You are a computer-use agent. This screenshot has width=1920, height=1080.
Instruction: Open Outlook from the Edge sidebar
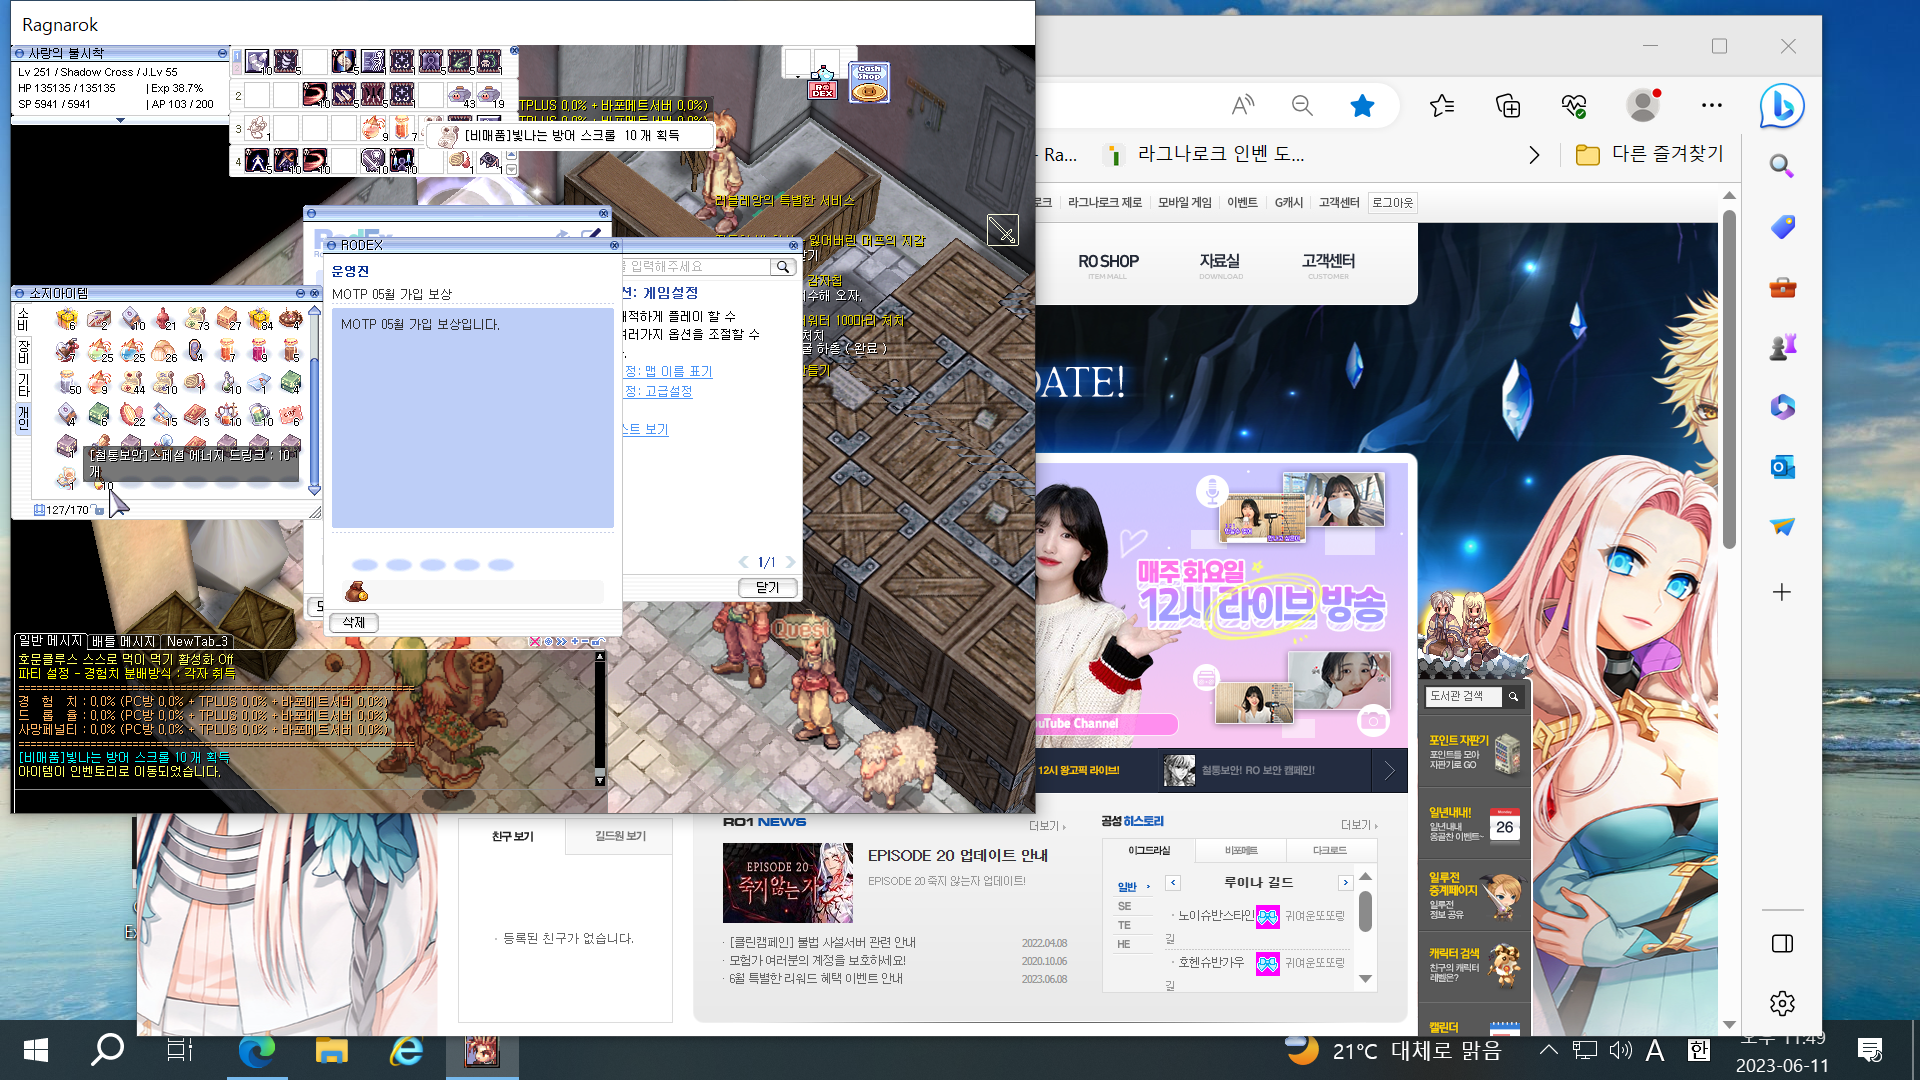pyautogui.click(x=1782, y=467)
